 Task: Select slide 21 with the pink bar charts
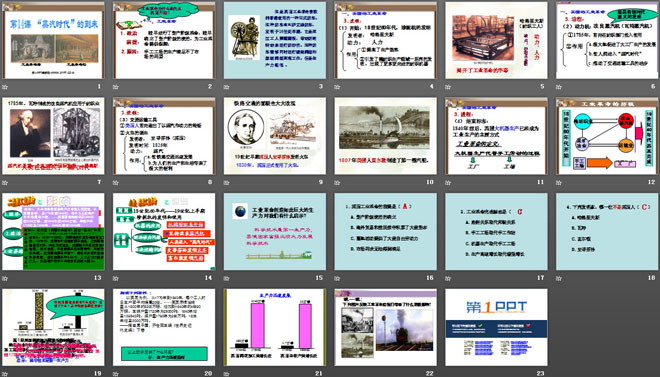tap(275, 327)
